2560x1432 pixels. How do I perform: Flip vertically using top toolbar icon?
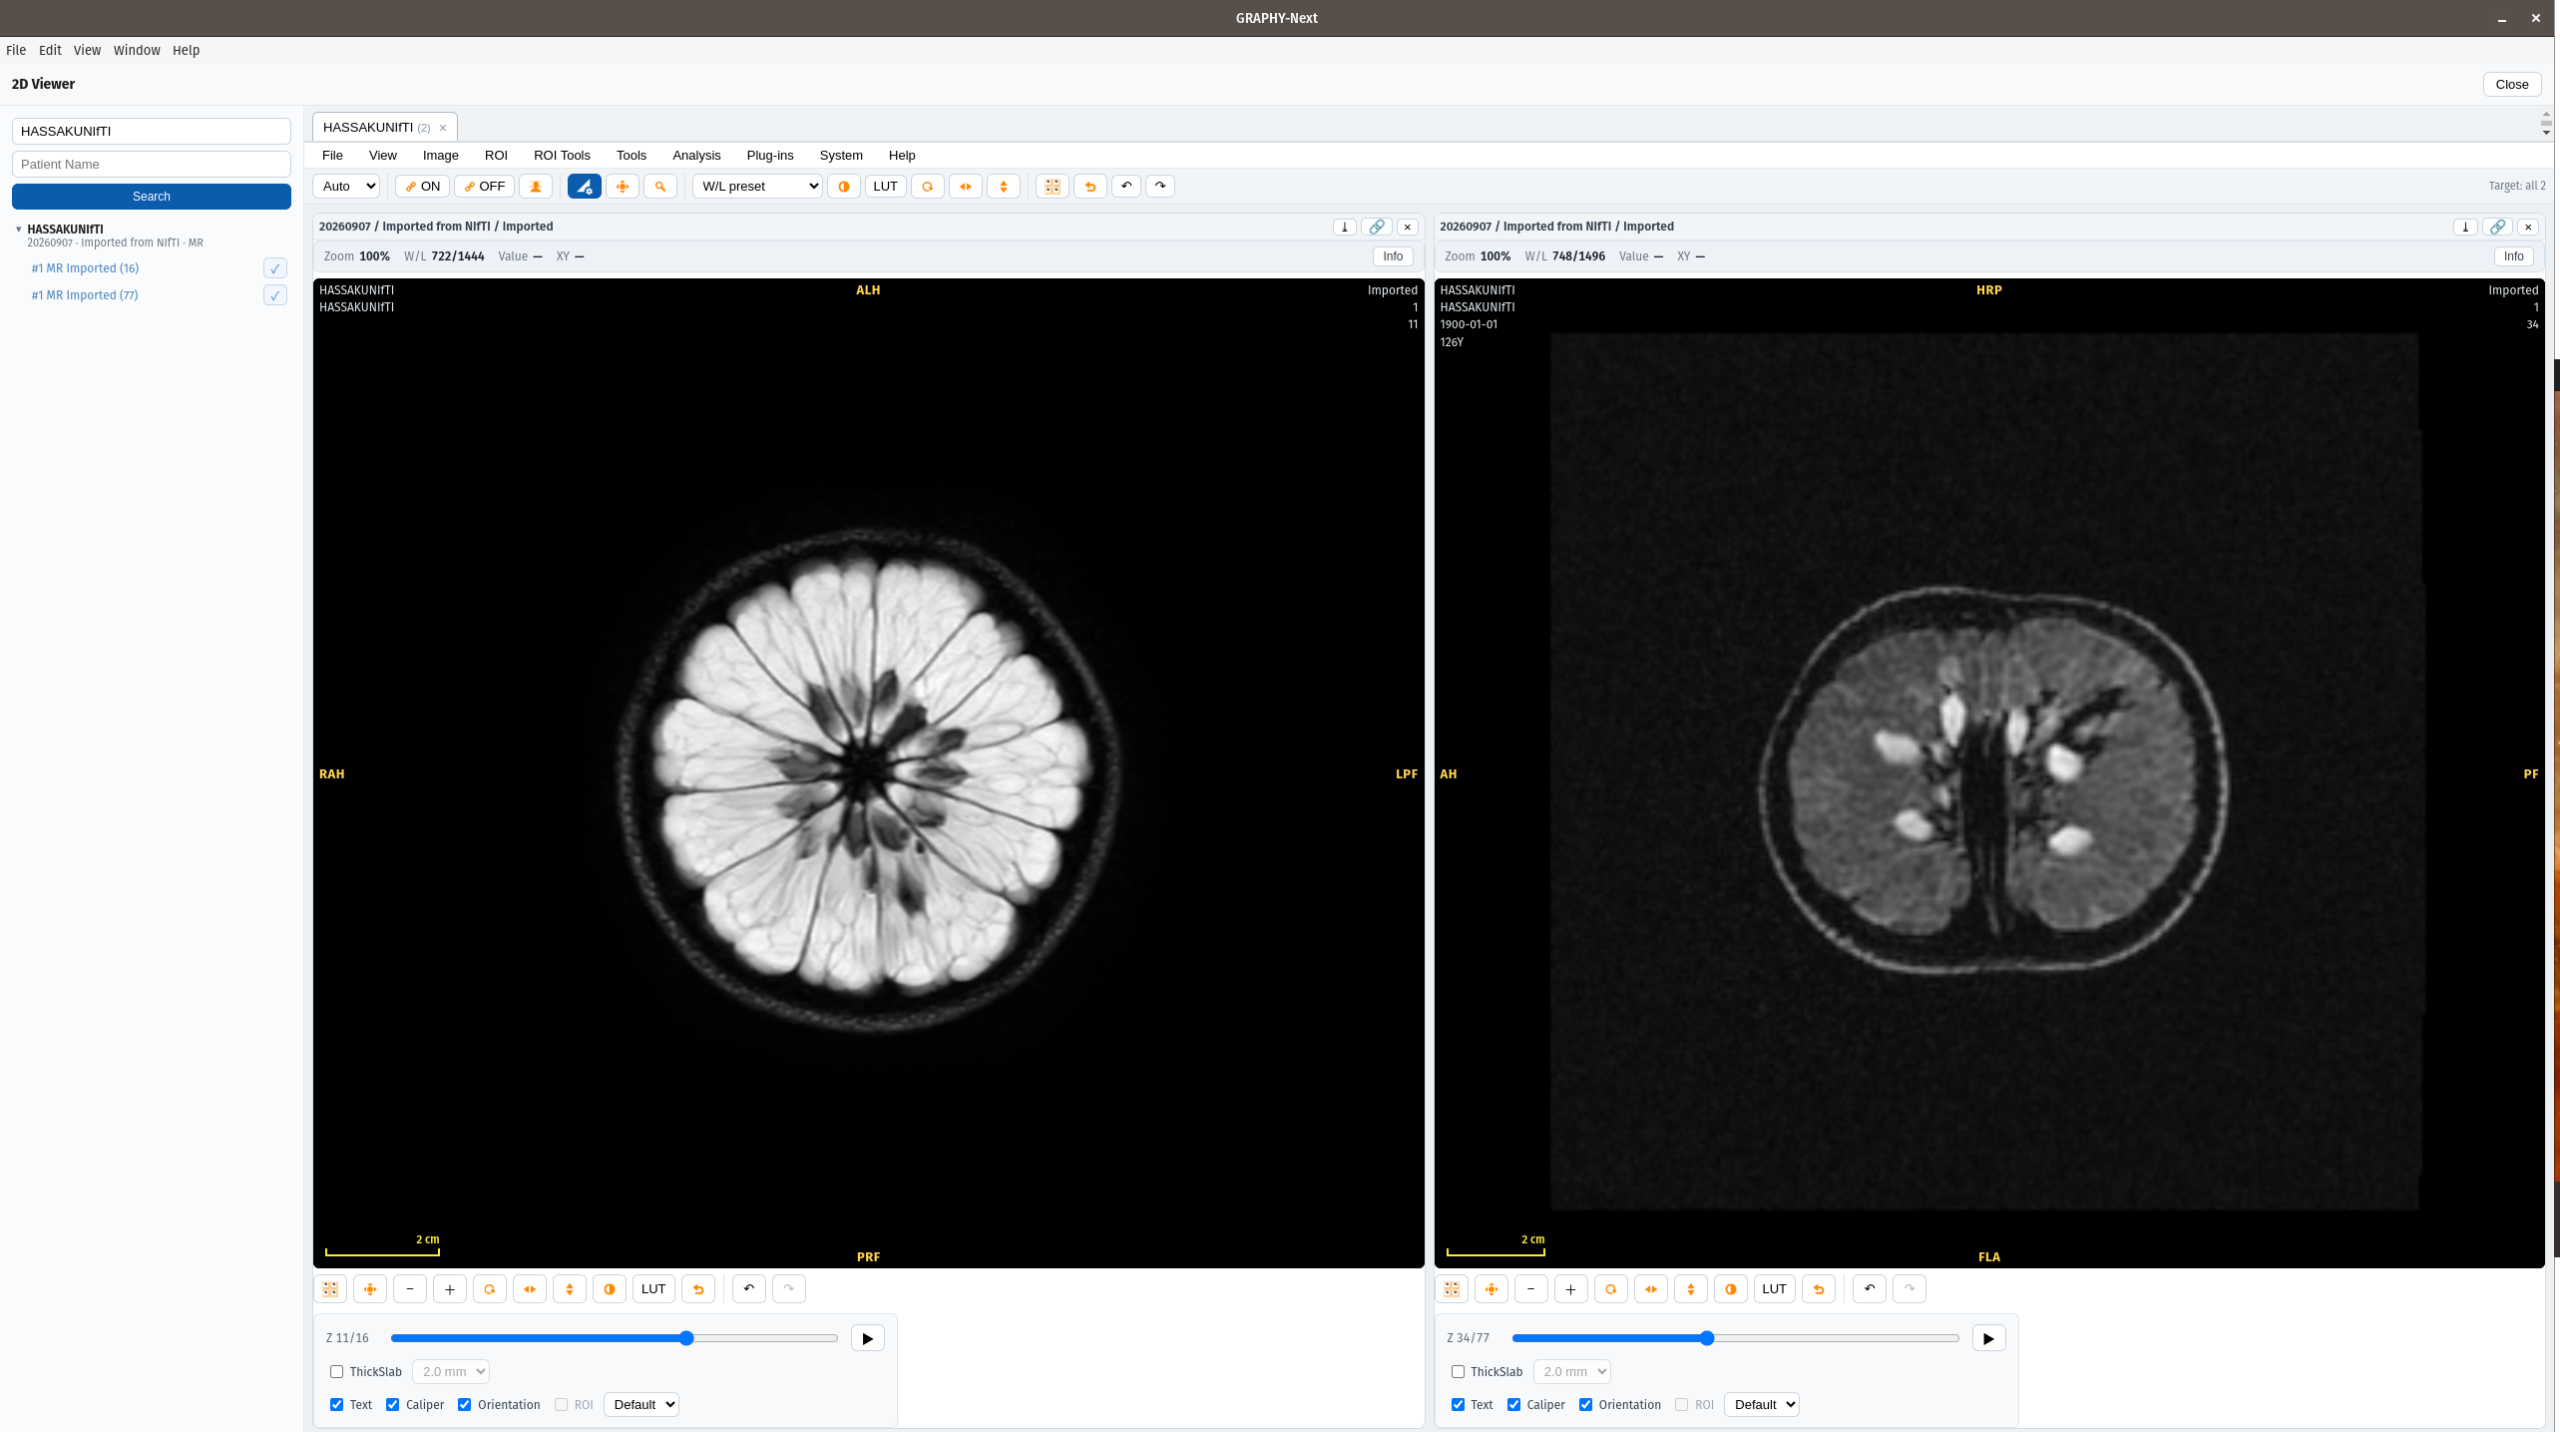click(1003, 186)
